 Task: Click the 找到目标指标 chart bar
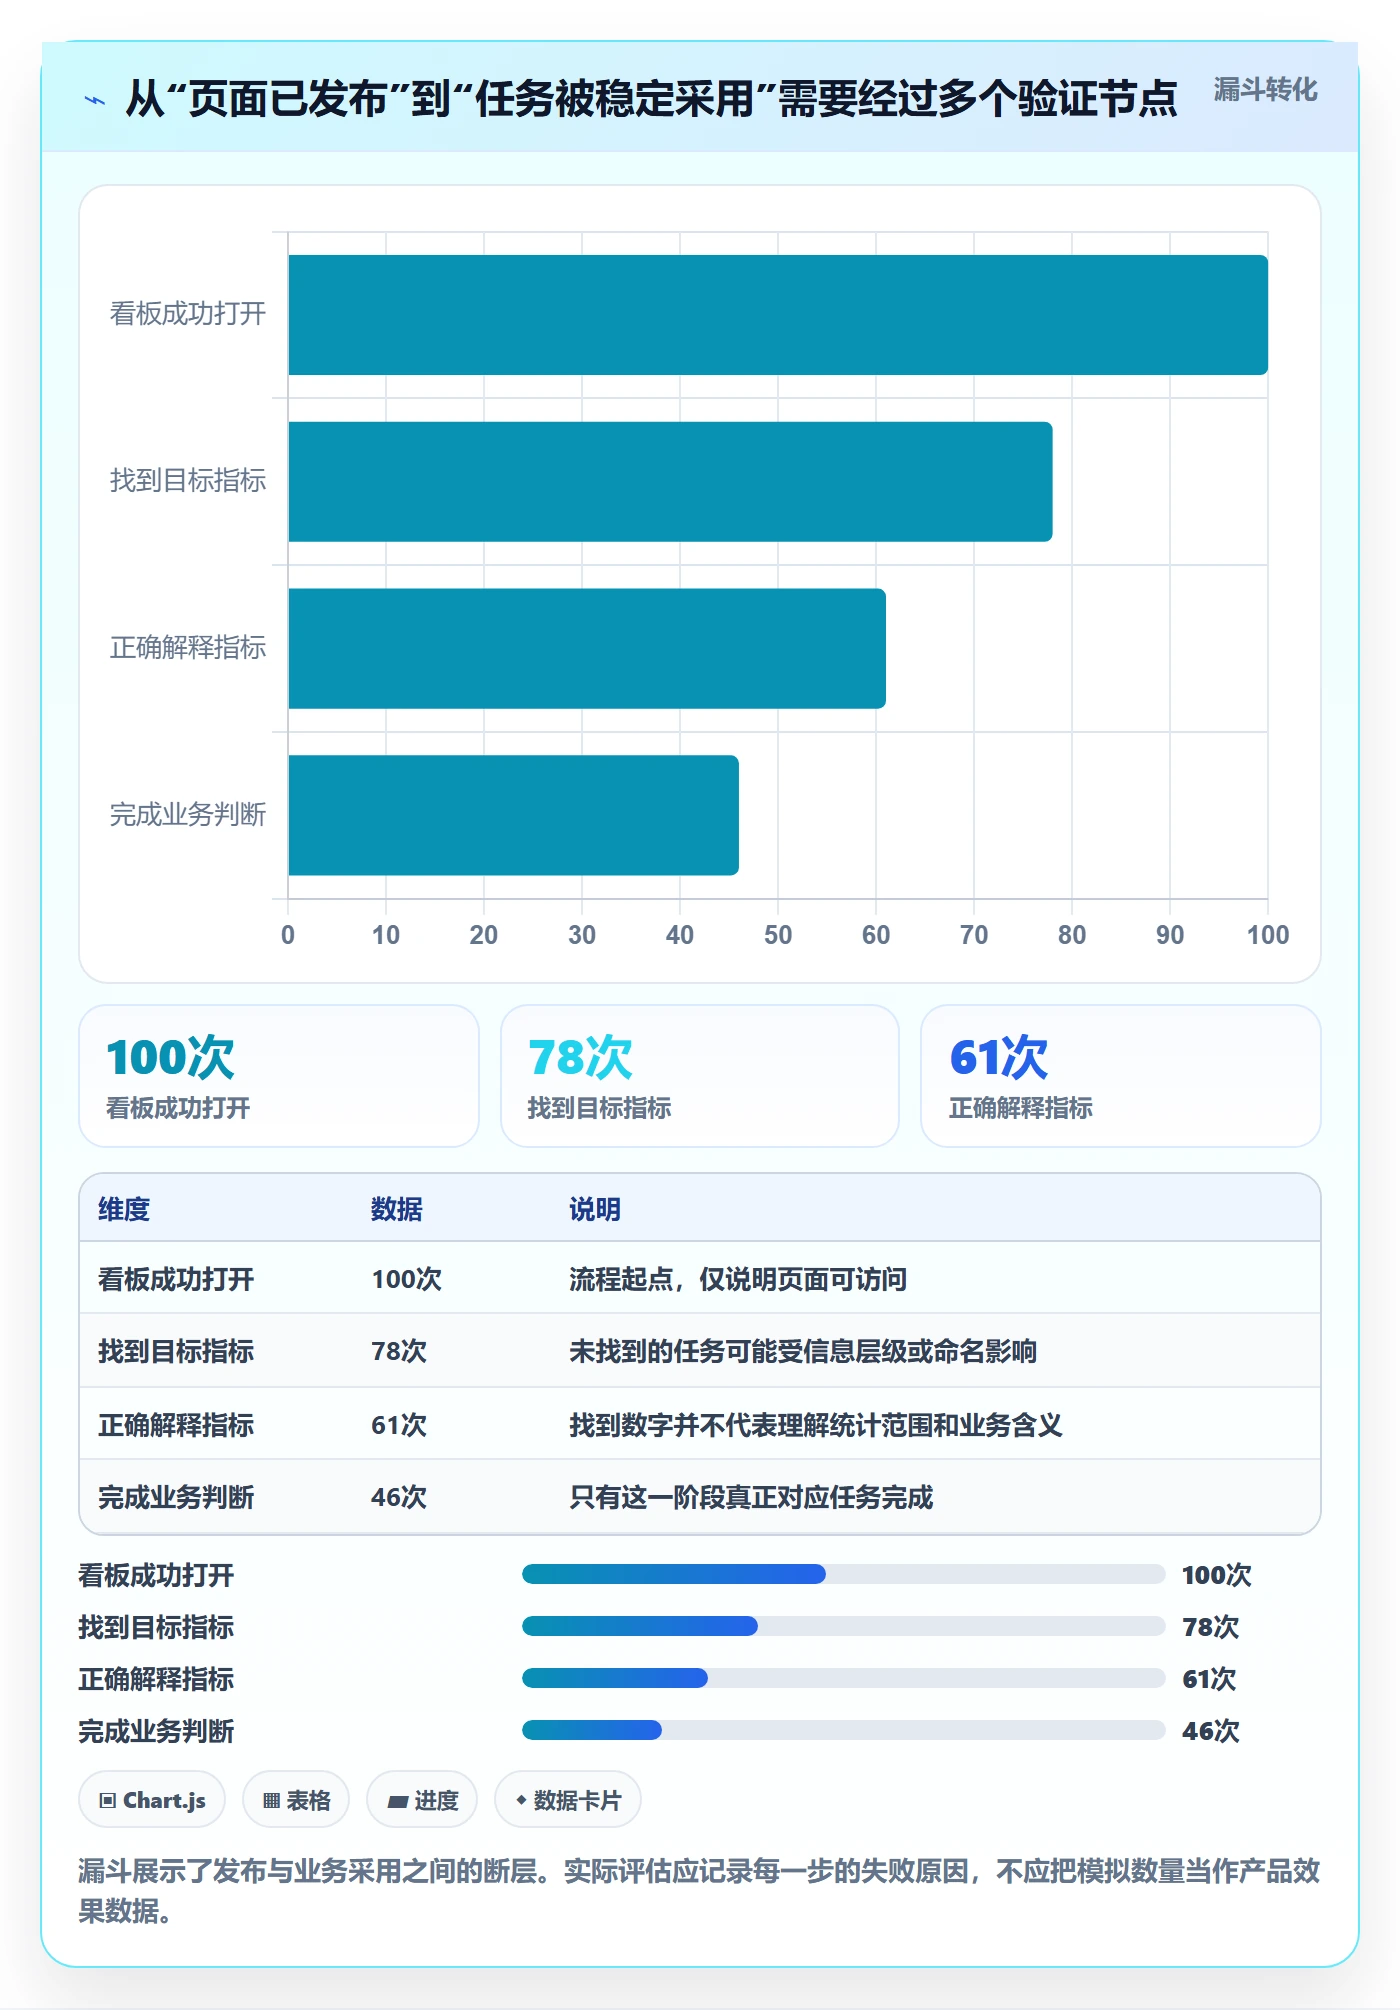coord(670,482)
